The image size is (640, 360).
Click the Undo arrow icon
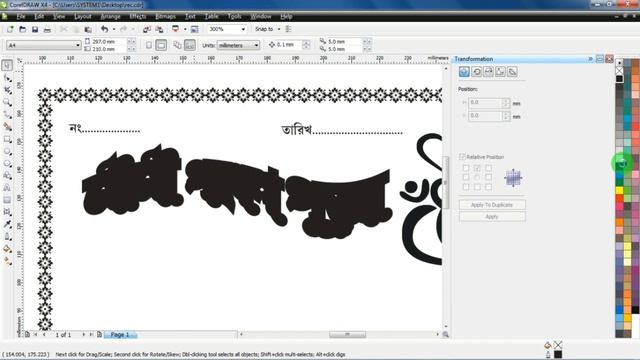[x=104, y=29]
